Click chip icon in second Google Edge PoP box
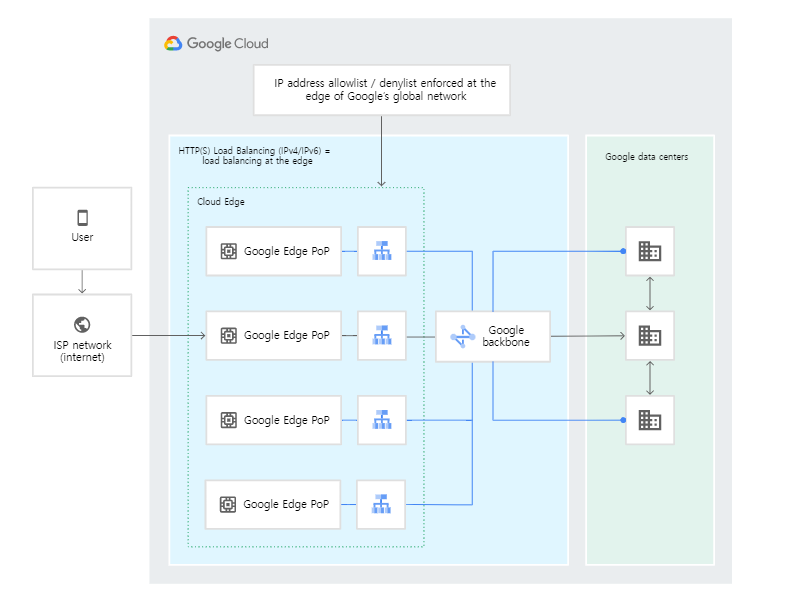798x590 pixels. coord(229,335)
